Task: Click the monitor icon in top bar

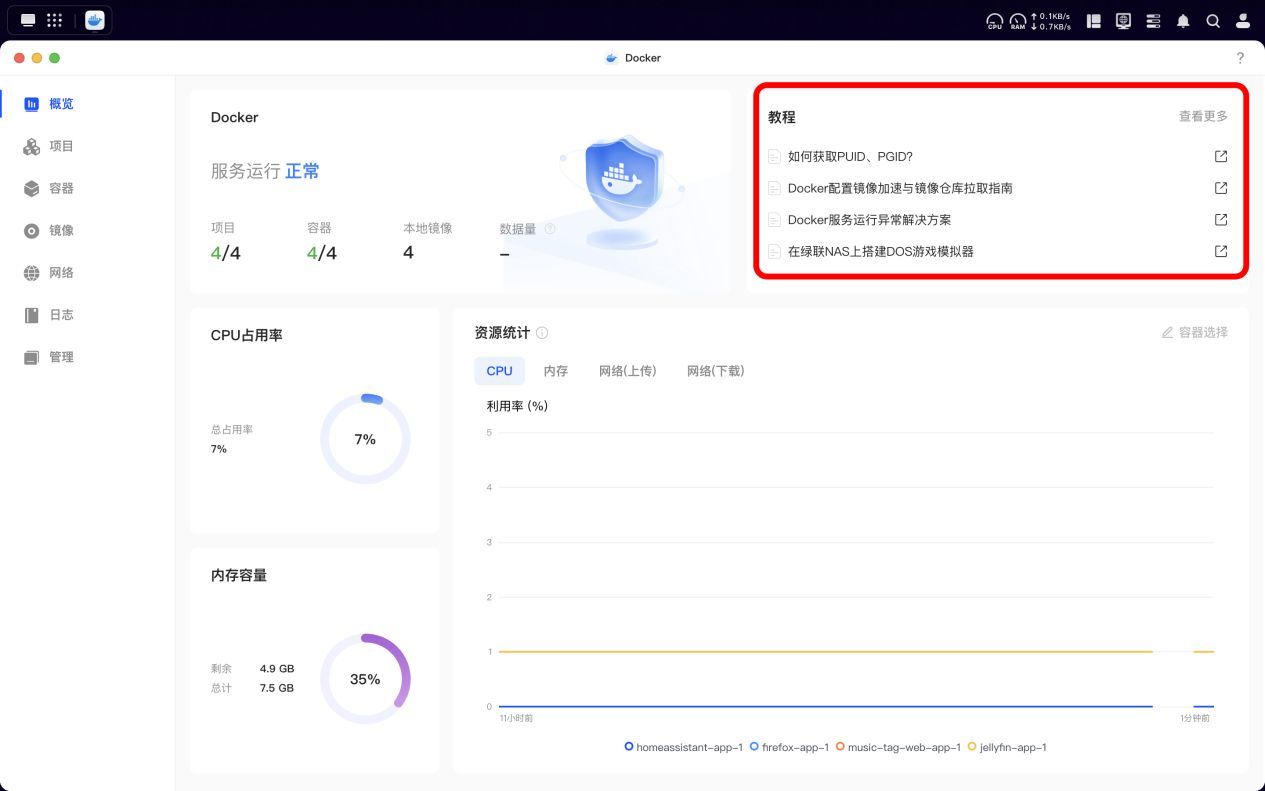Action: tap(1123, 20)
